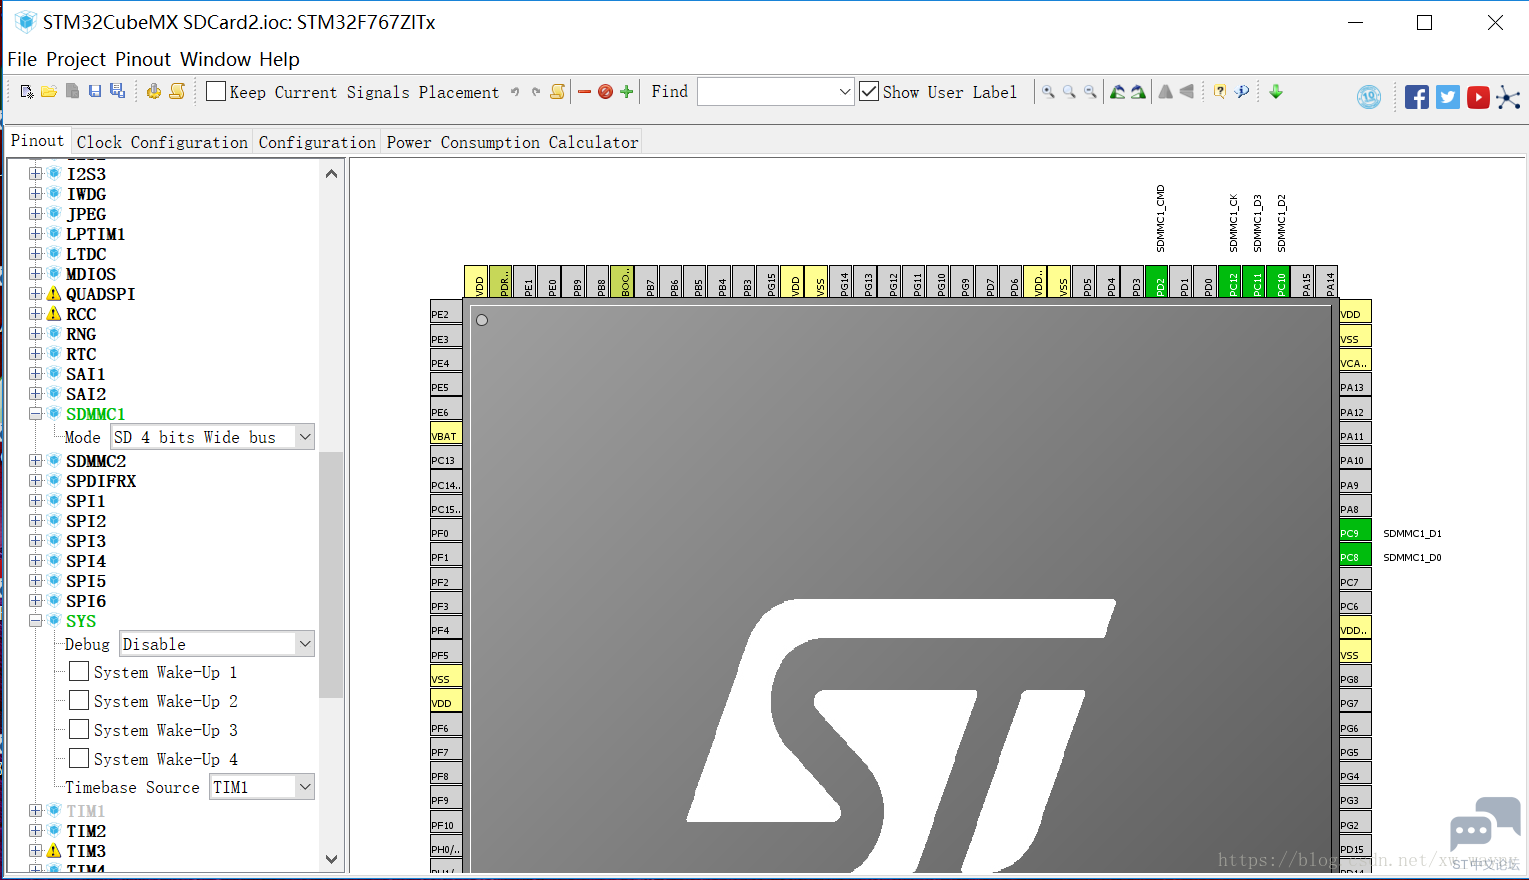This screenshot has width=1529, height=880.
Task: Click the ST community network icon
Action: (x=1509, y=98)
